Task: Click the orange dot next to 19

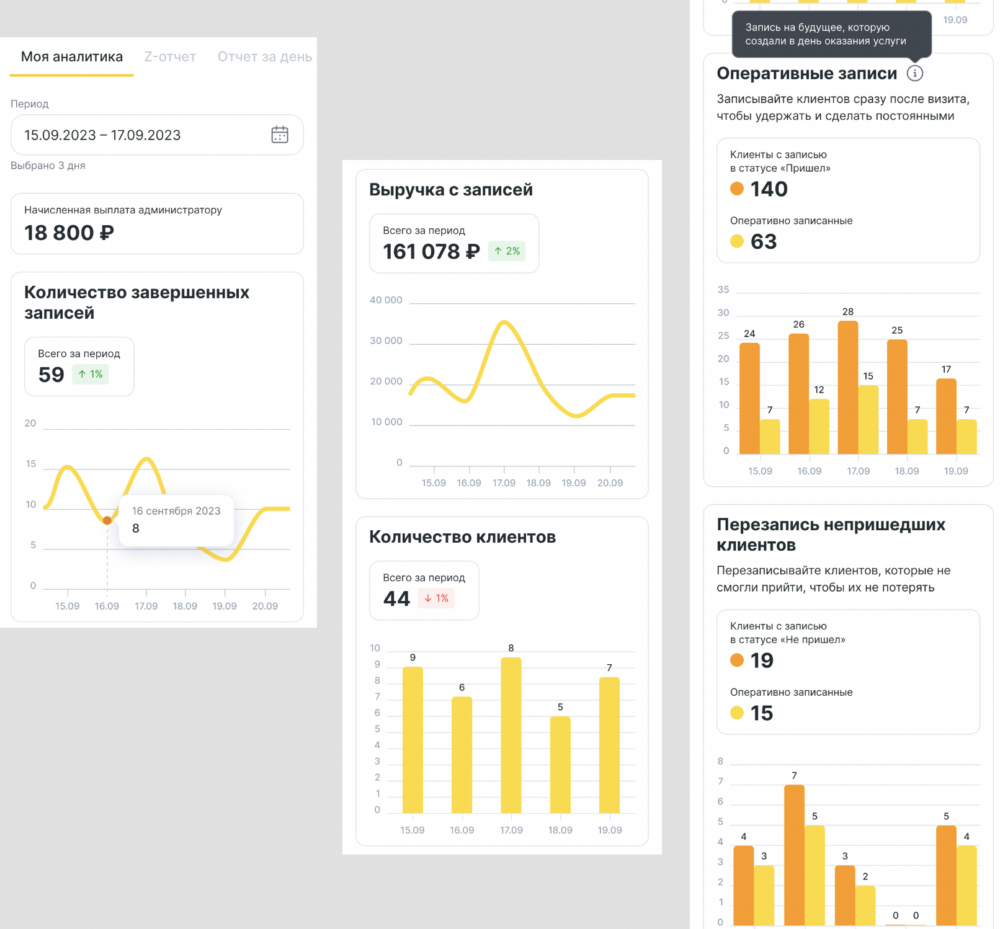Action: point(737,660)
